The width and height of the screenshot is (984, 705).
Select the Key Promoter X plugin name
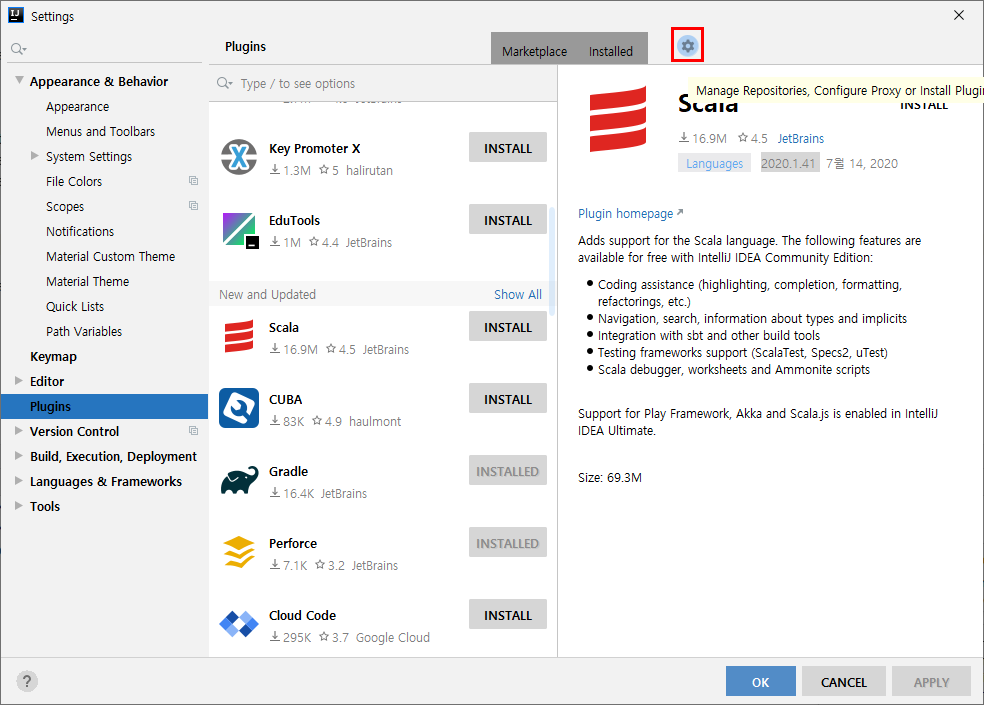click(x=314, y=149)
